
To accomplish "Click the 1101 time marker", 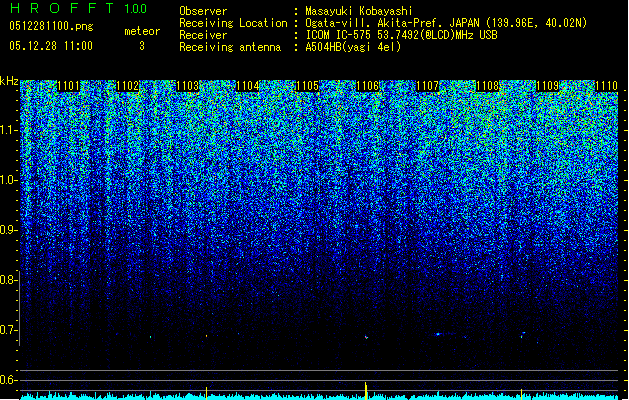I will point(69,86).
